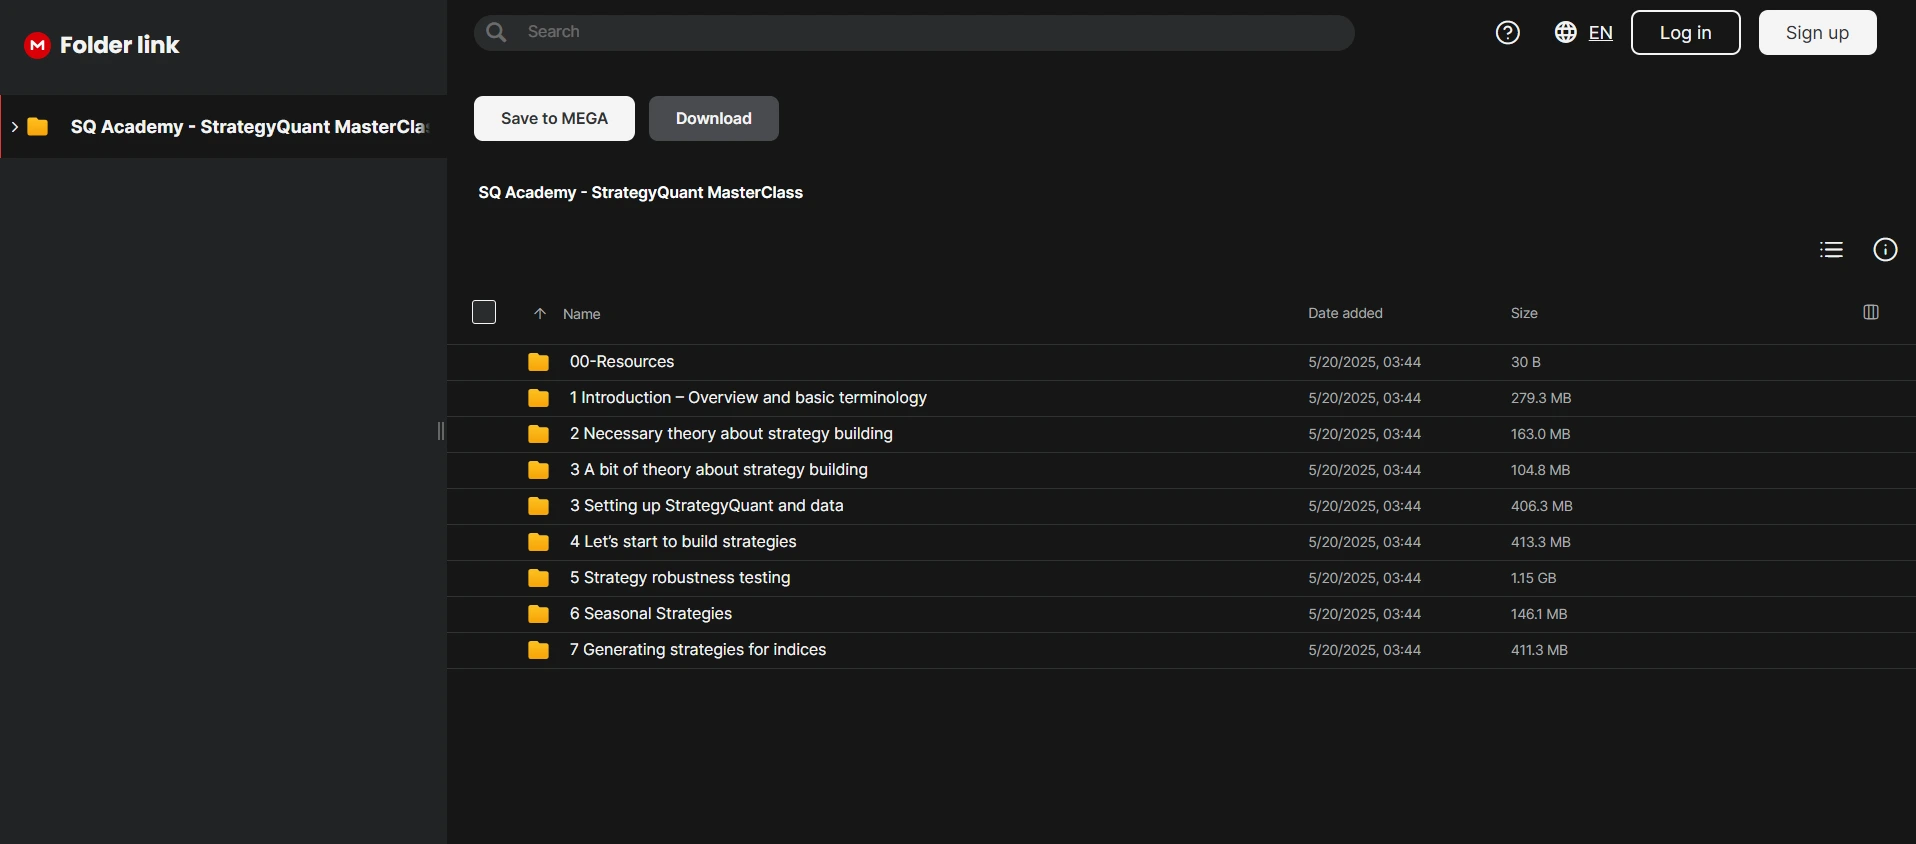Screen dimensions: 1916x844
Task: Click folder icon of 00-Resources
Action: 538,362
